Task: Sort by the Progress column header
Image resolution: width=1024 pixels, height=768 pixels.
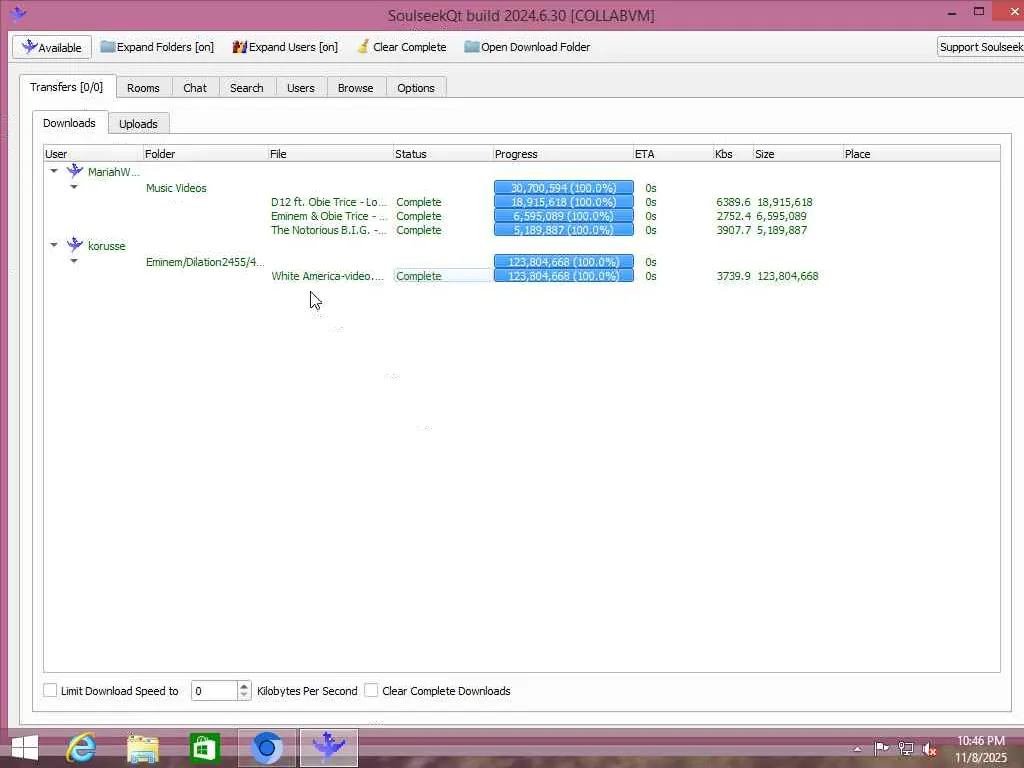Action: [x=562, y=153]
